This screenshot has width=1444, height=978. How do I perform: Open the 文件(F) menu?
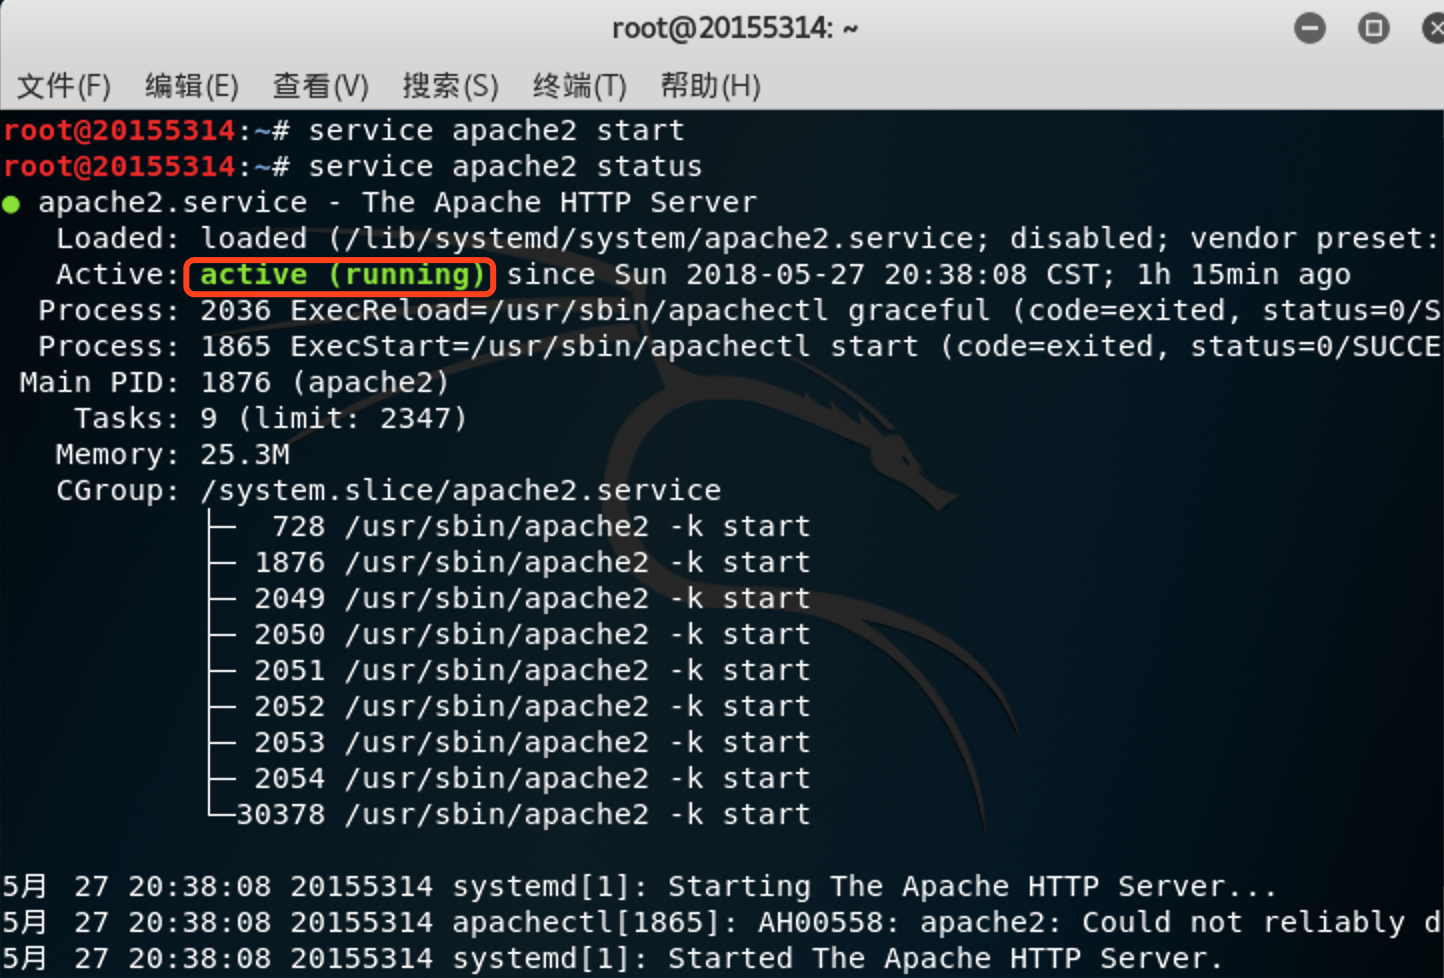[x=64, y=86]
